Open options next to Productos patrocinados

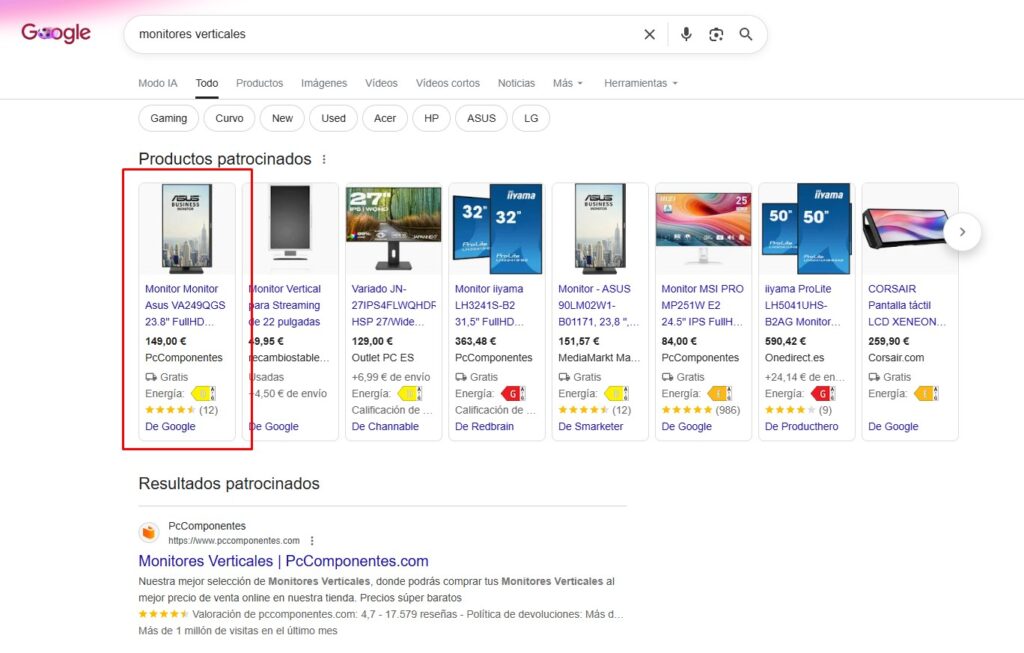coord(324,159)
